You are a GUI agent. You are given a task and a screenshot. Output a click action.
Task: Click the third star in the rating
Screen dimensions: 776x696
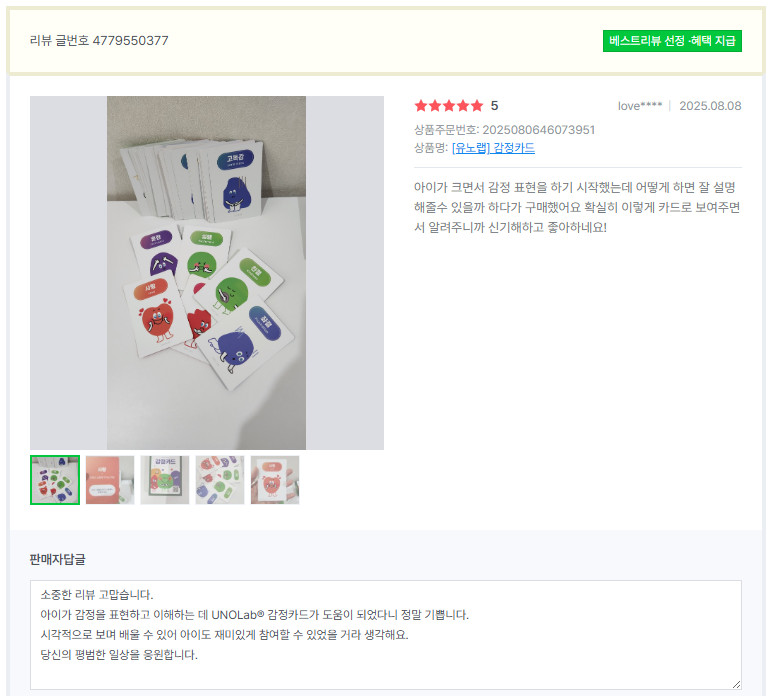pos(449,106)
